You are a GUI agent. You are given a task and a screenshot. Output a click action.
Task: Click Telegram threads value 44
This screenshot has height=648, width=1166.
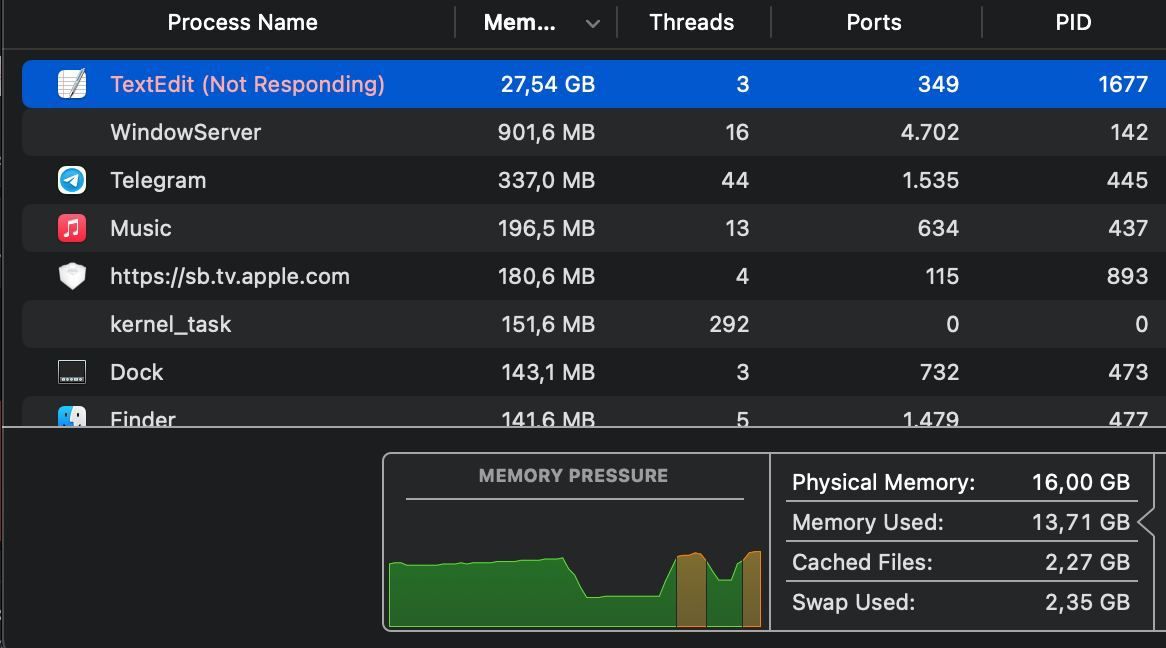[735, 180]
